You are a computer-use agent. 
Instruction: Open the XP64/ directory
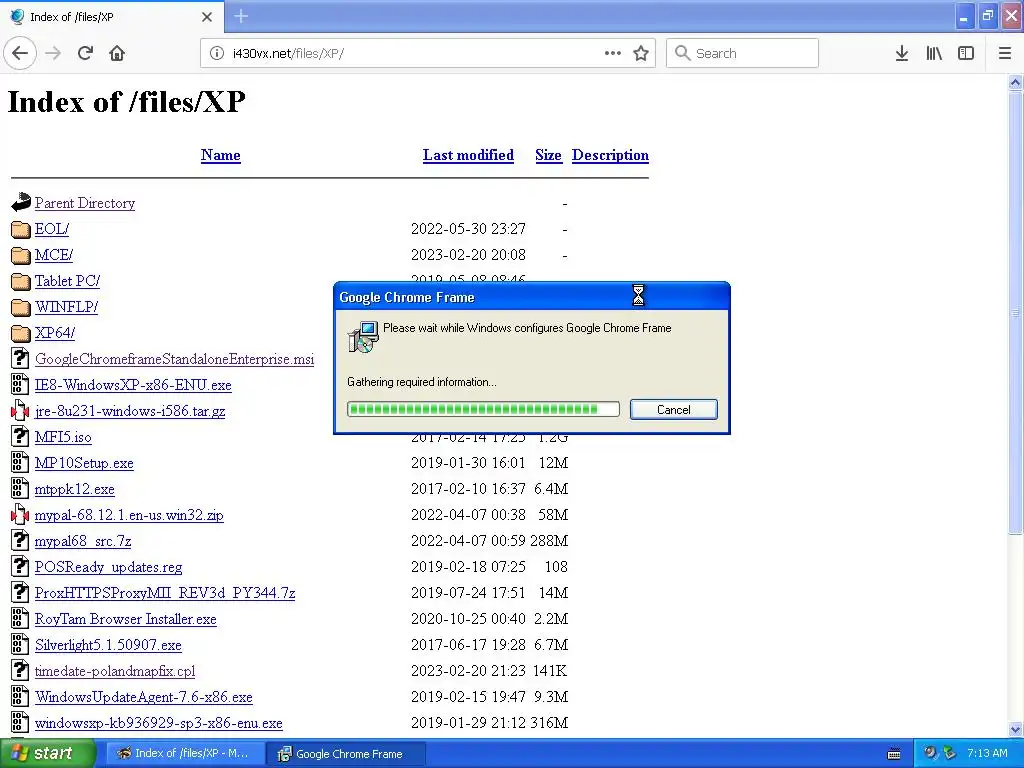55,333
